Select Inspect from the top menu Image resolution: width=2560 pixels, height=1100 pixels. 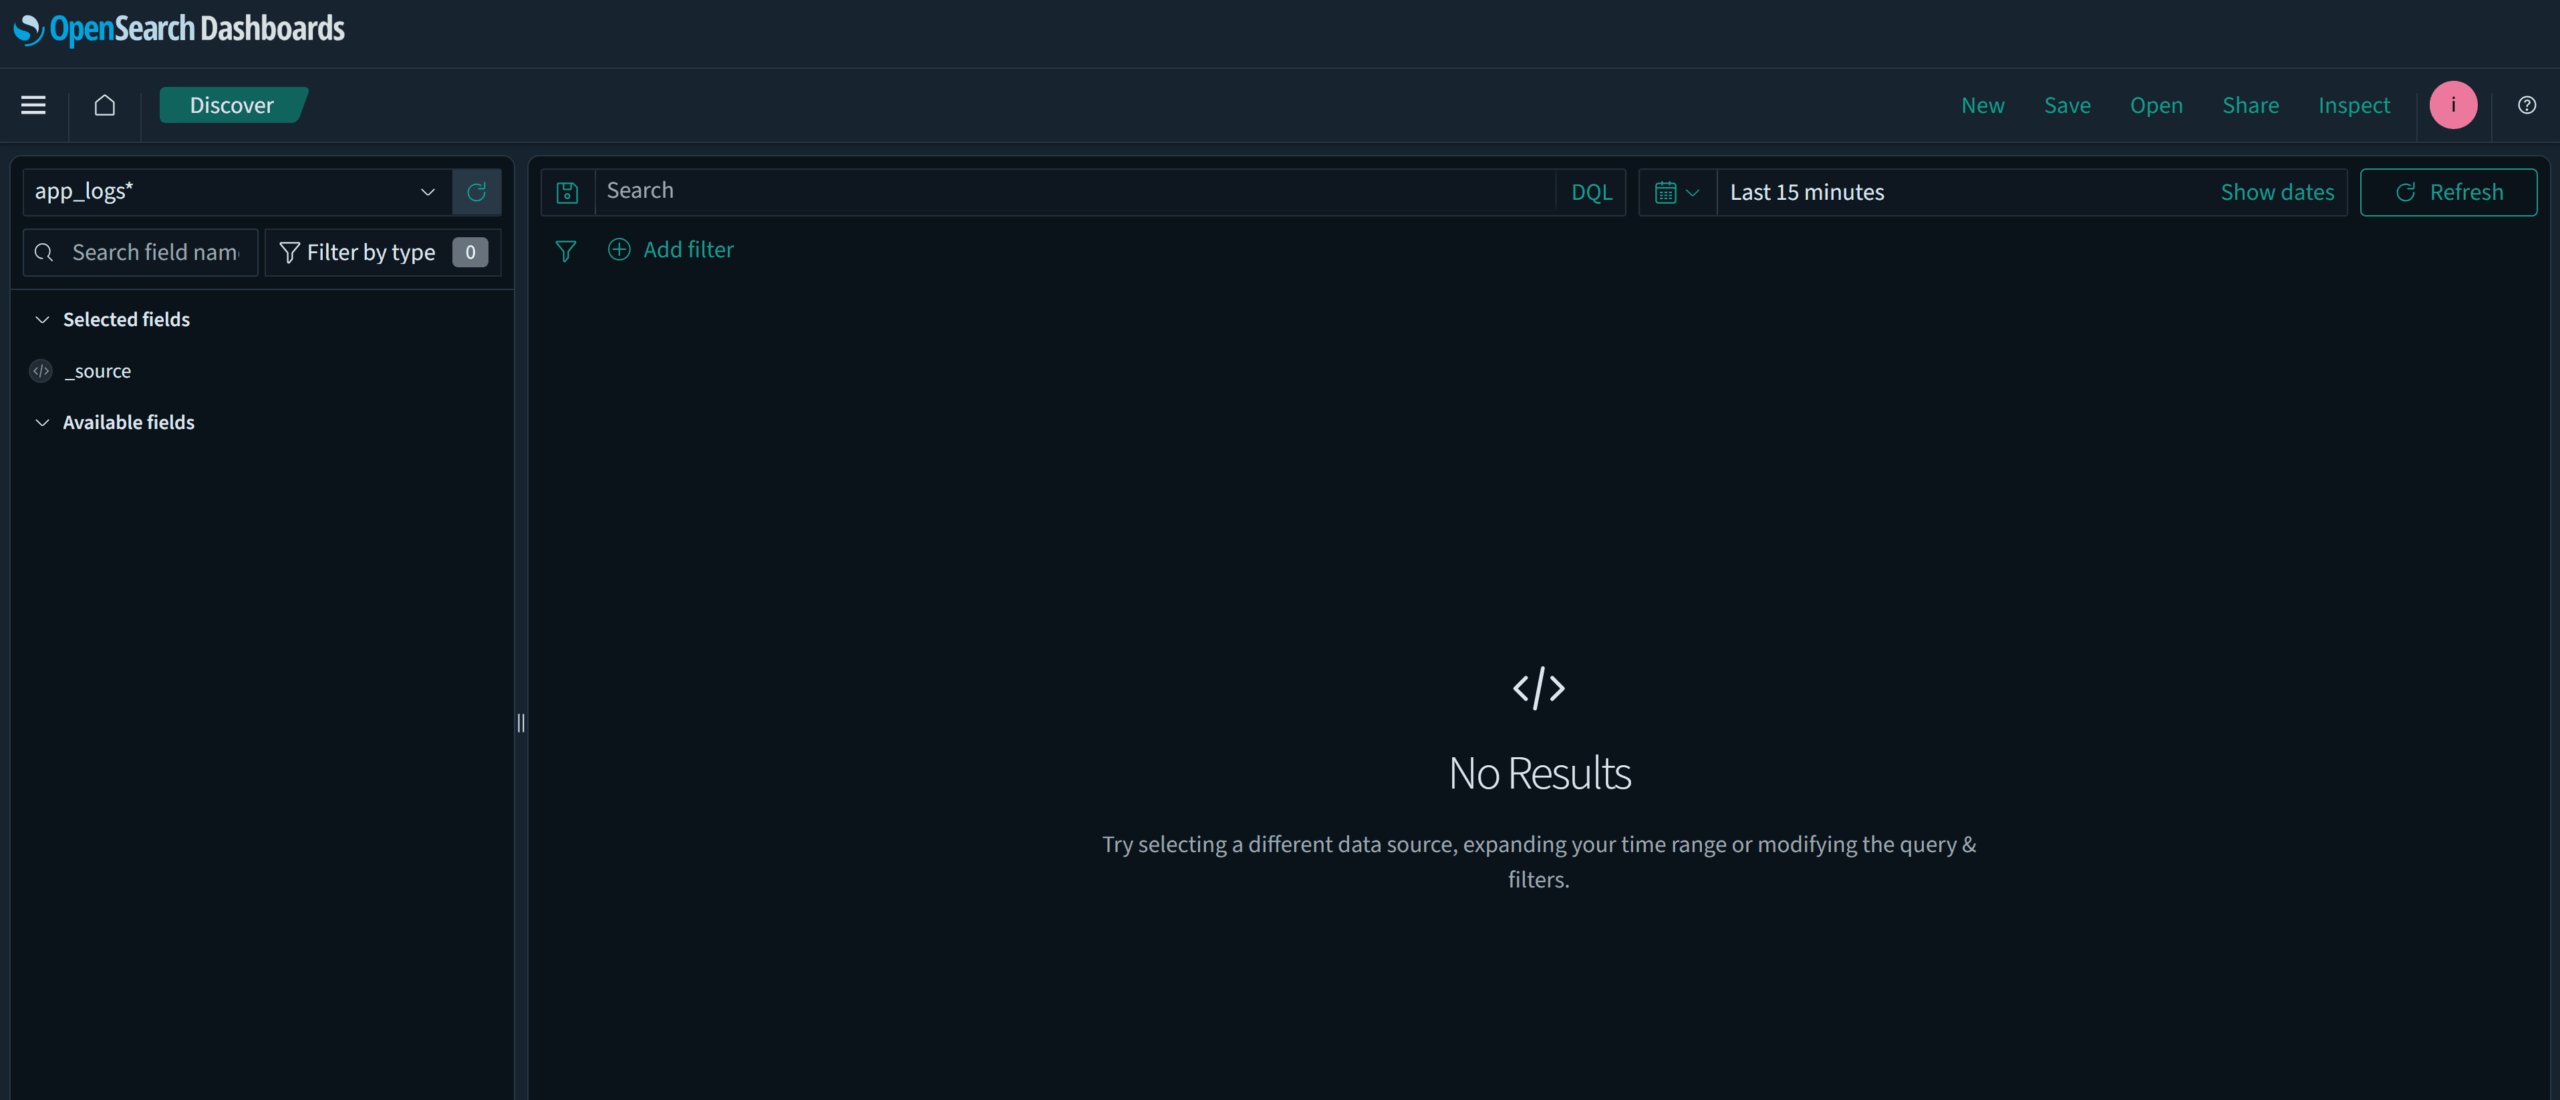(2354, 104)
